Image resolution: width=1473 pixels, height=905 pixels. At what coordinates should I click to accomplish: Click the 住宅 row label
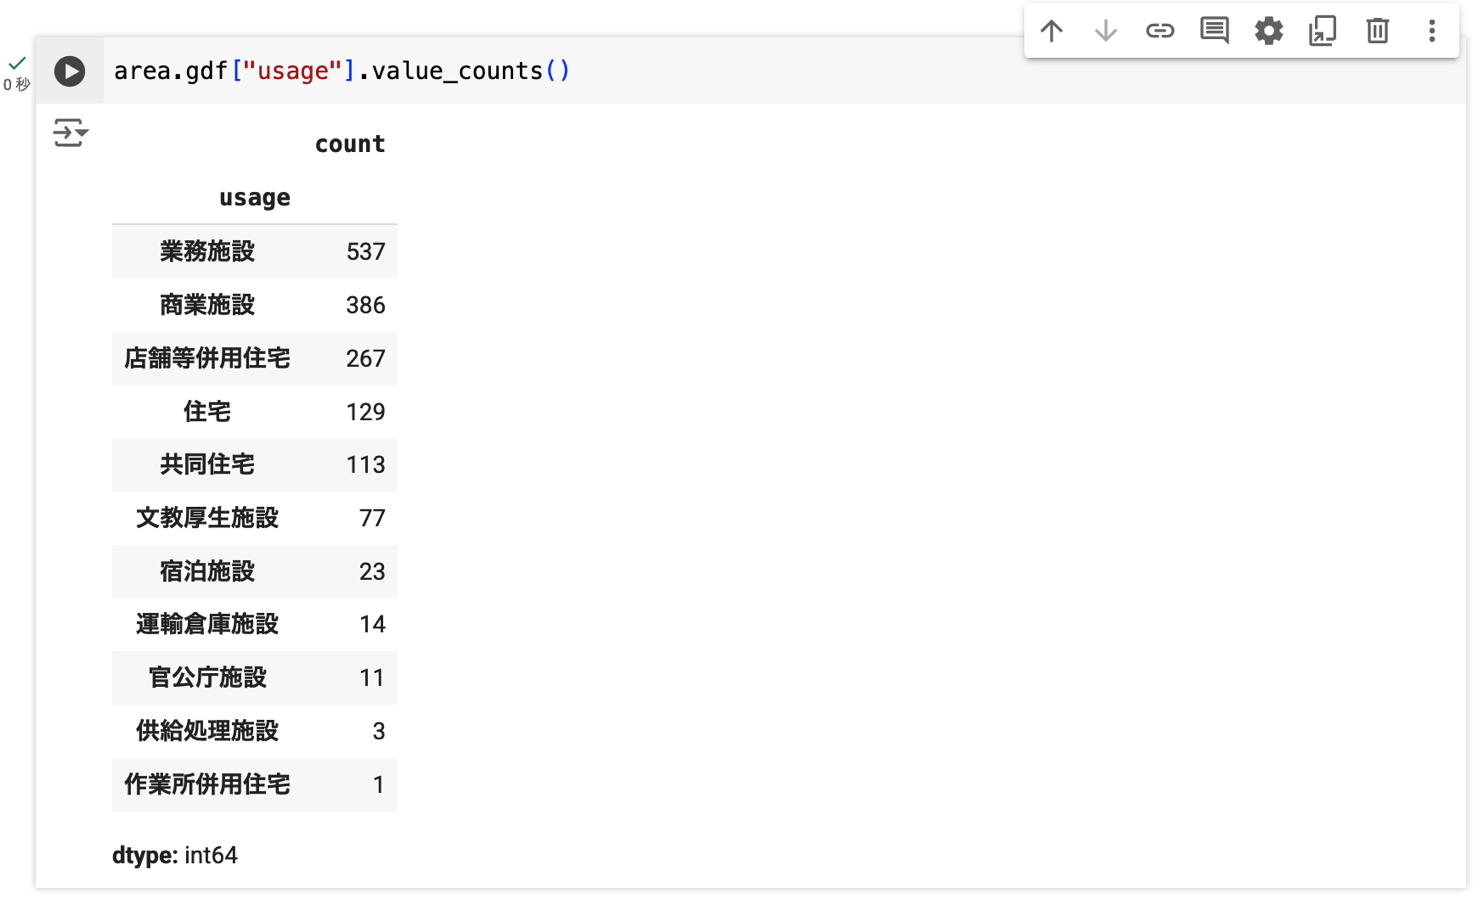click(207, 412)
